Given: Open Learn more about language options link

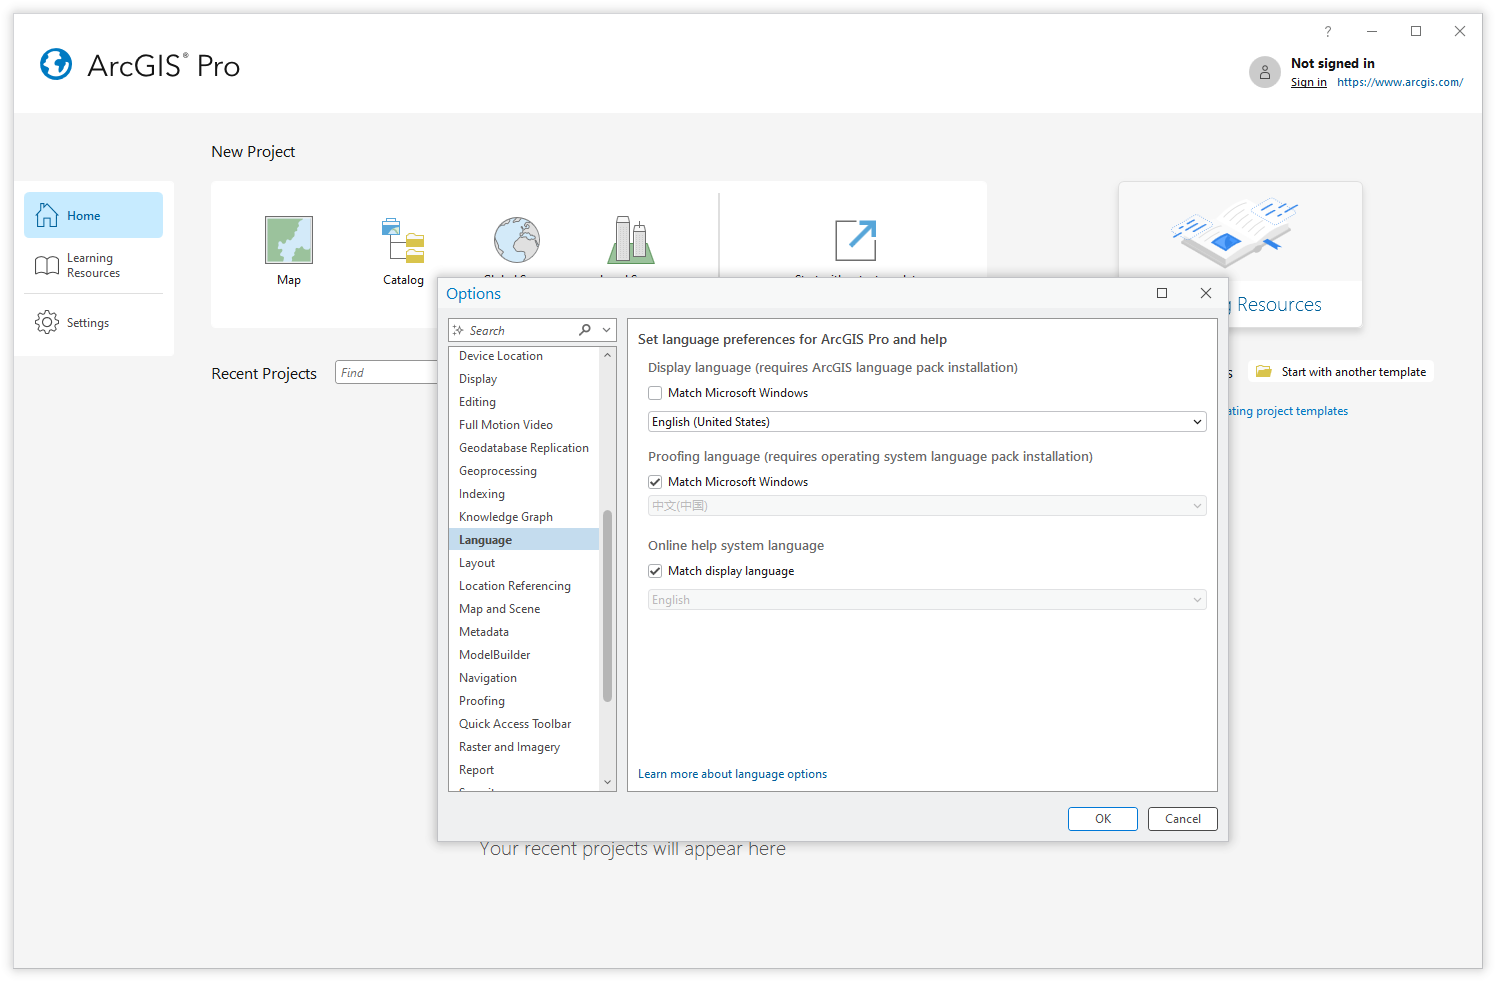Looking at the screenshot, I should [x=732, y=774].
